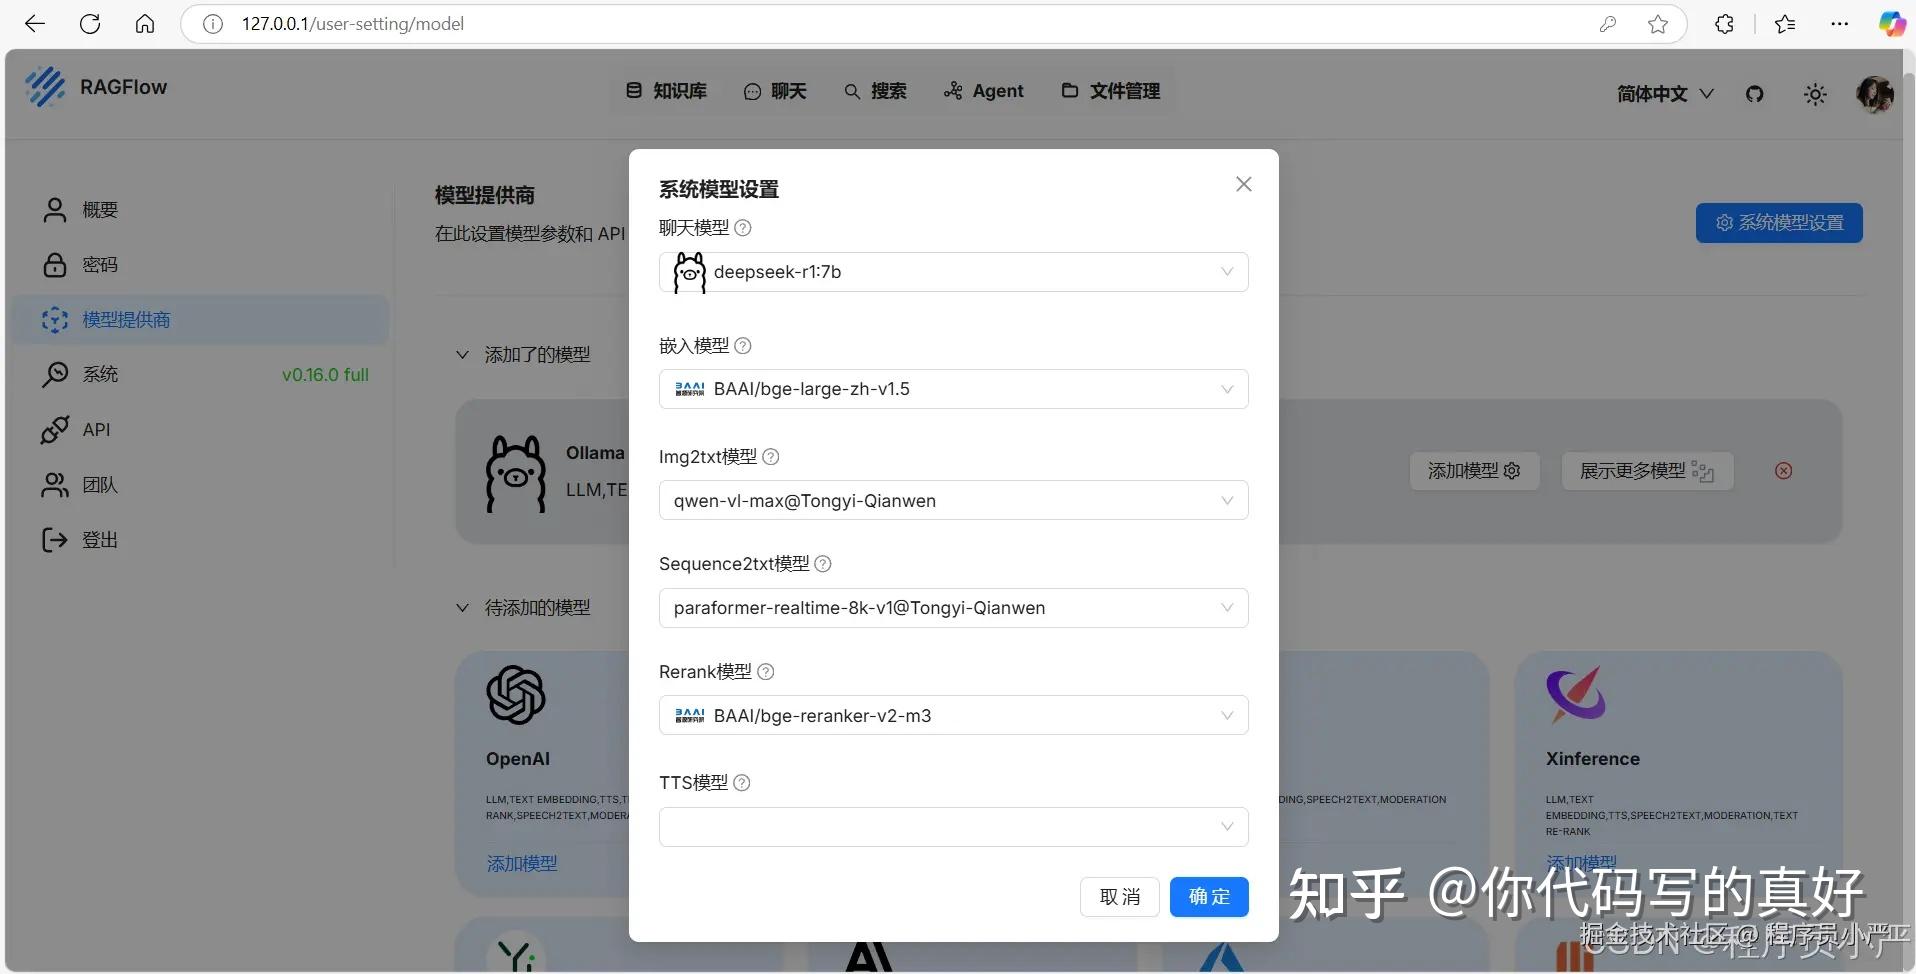Click the OpenAI logo on the provider card
The width and height of the screenshot is (1916, 974).
[516, 695]
